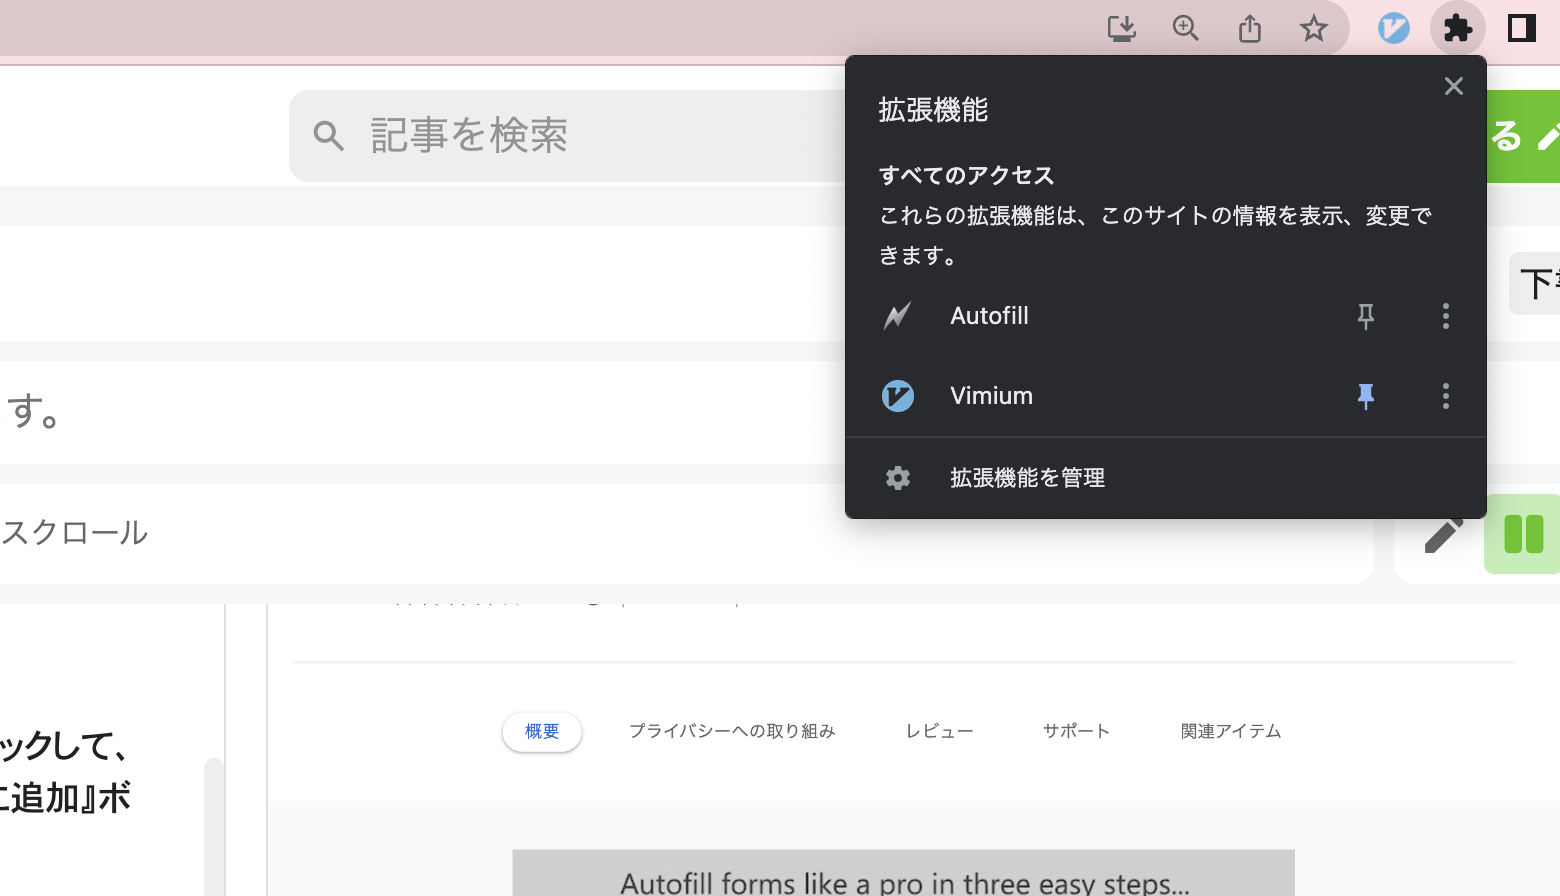This screenshot has height=896, width=1560.
Task: Select the プライバシーへの取り組み tab
Action: coord(732,731)
